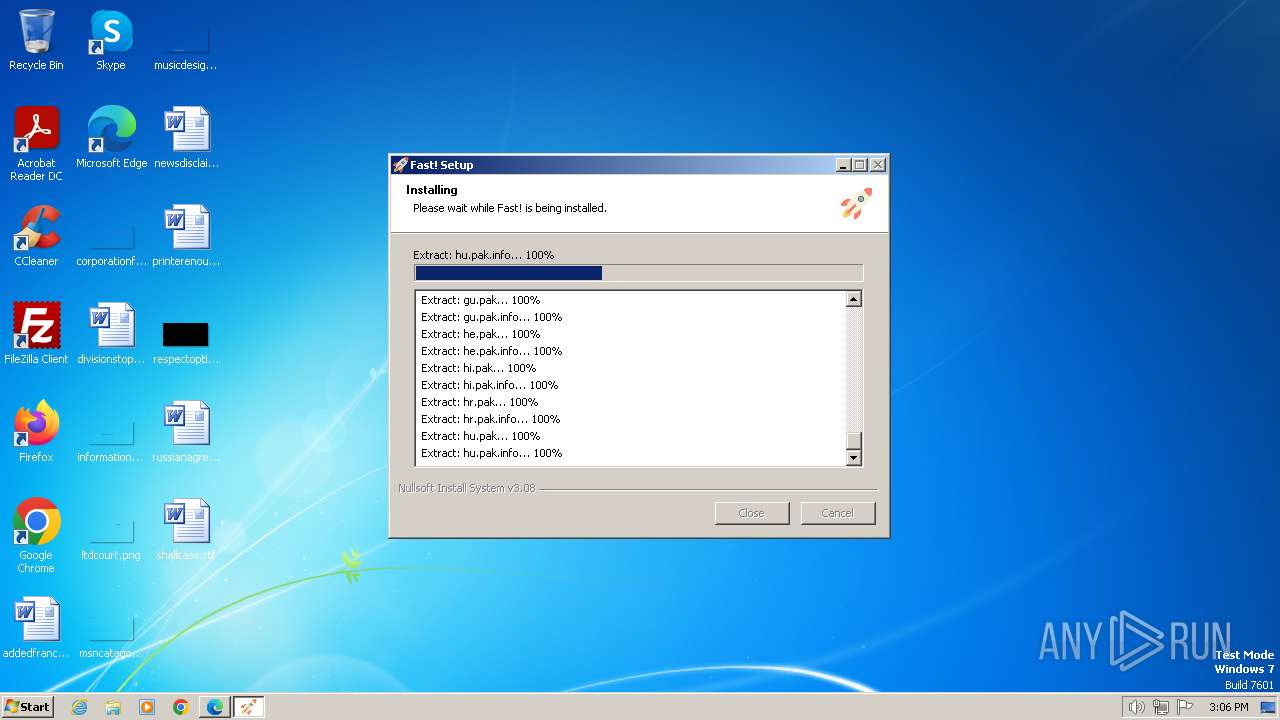Screen dimensions: 1280x720
Task: Select log line 'Extract: gu.pak.info... 100%'
Action: point(491,317)
